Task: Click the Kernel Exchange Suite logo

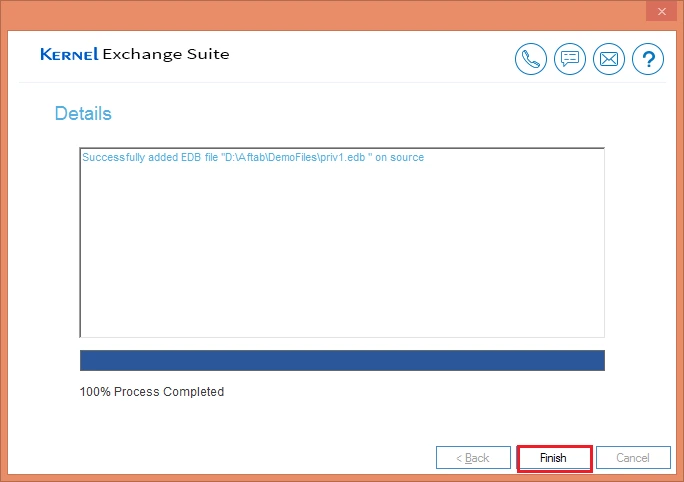Action: coord(135,54)
